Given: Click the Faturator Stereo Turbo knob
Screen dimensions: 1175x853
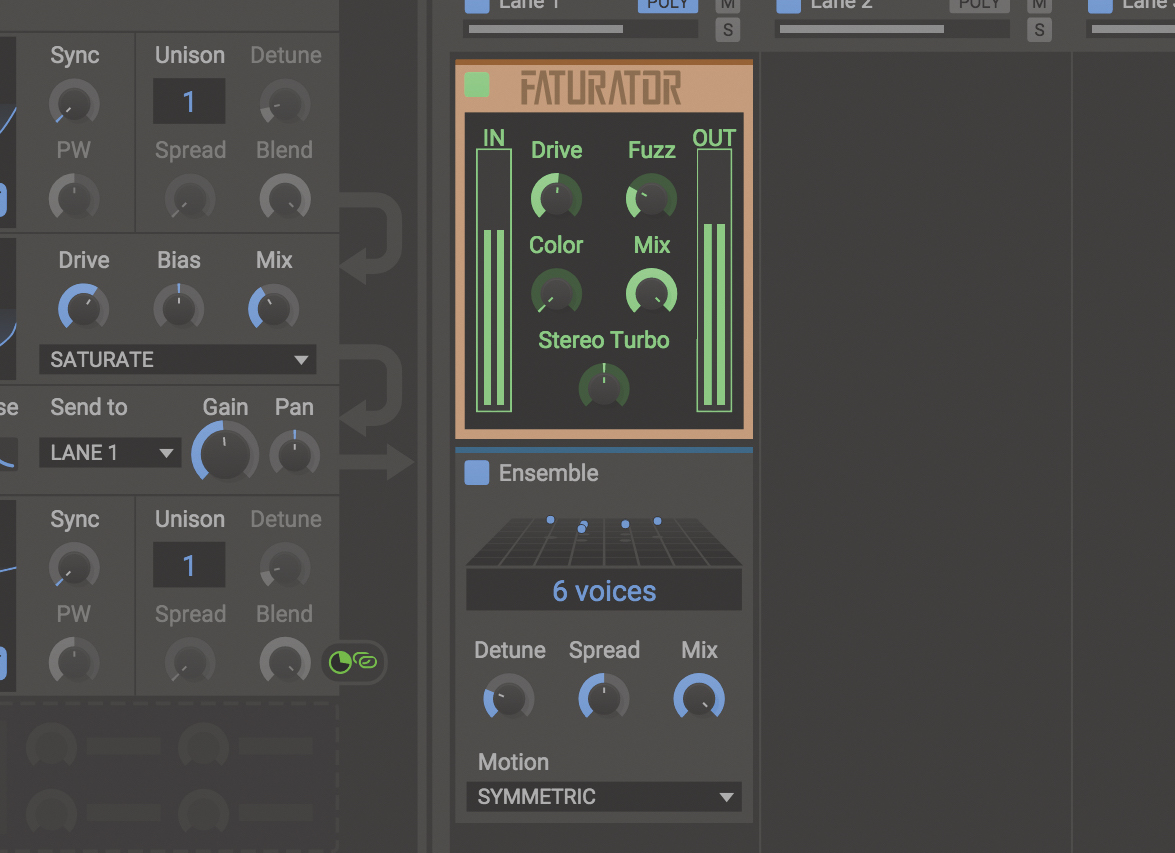Looking at the screenshot, I should coord(604,388).
